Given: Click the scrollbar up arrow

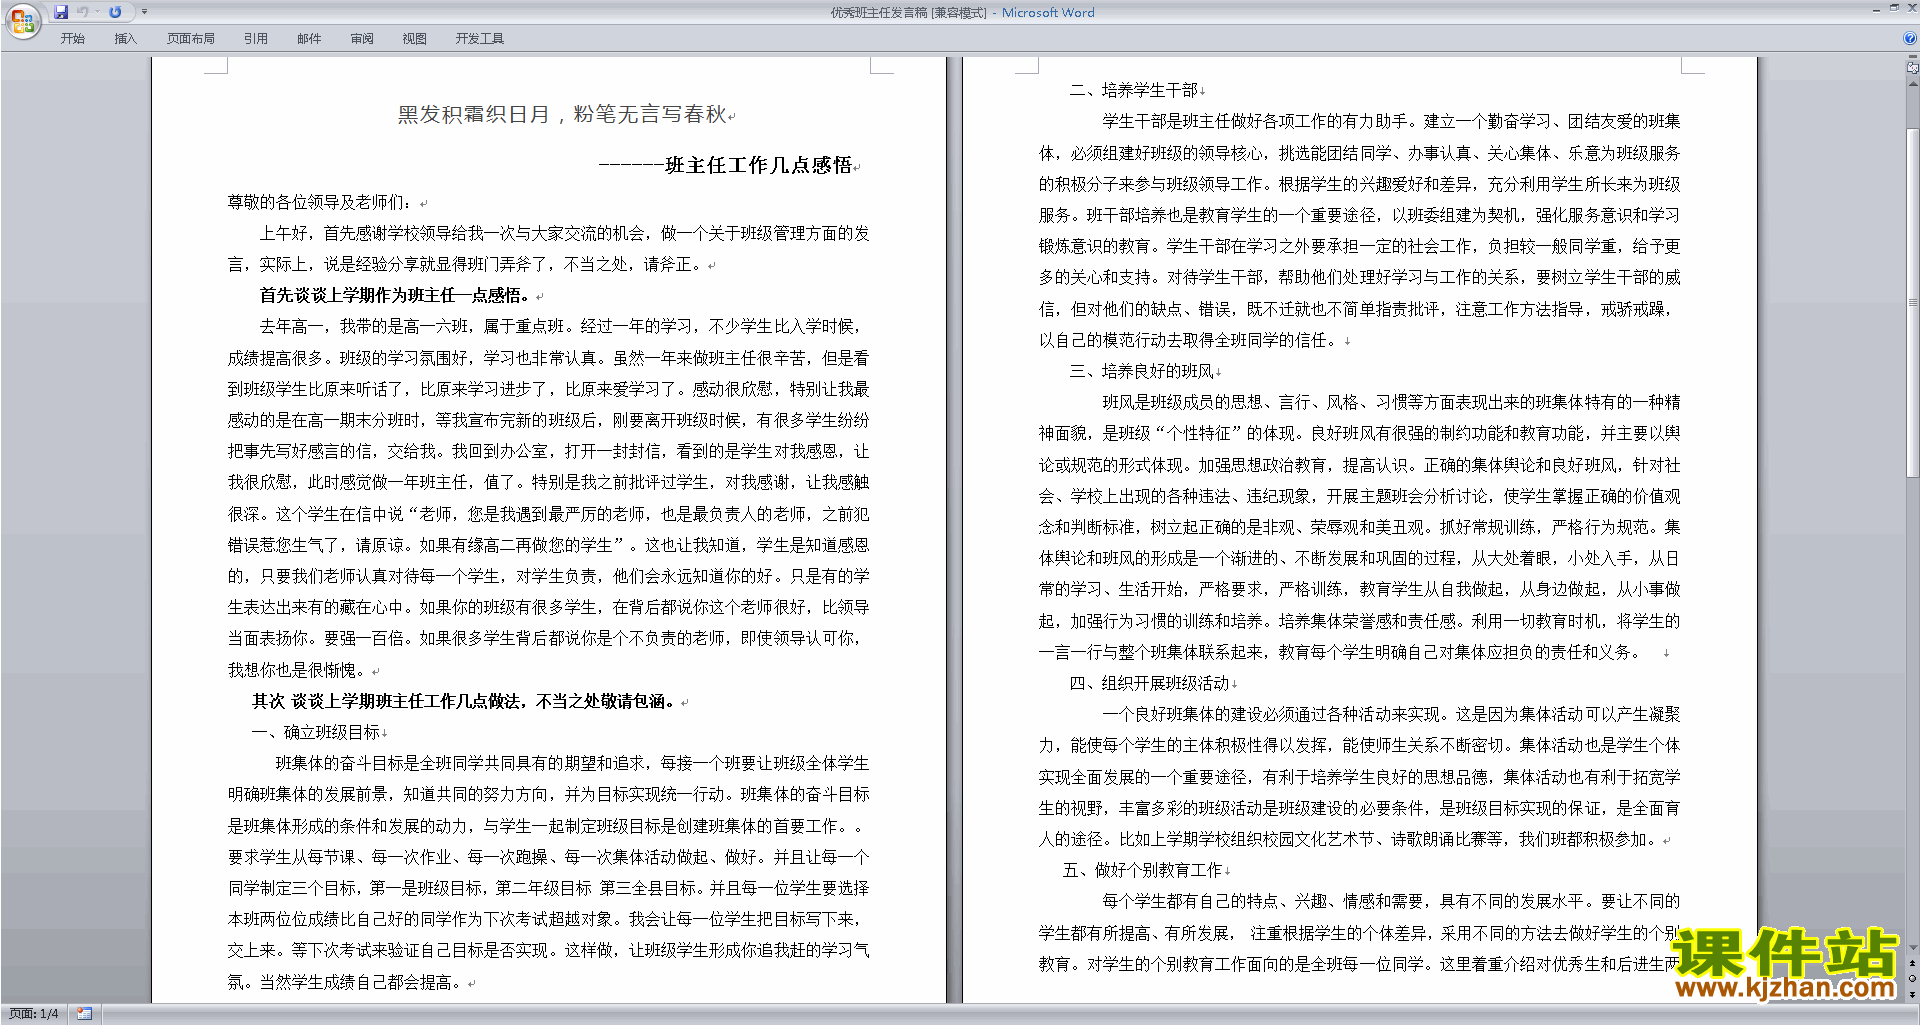Looking at the screenshot, I should pyautogui.click(x=1913, y=83).
